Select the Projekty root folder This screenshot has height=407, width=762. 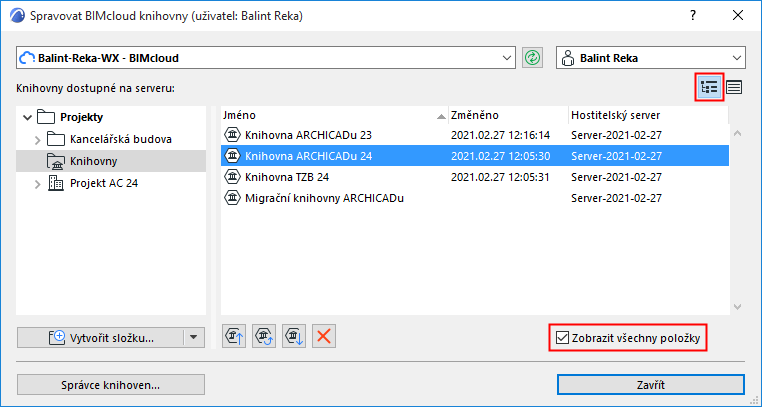(82, 117)
